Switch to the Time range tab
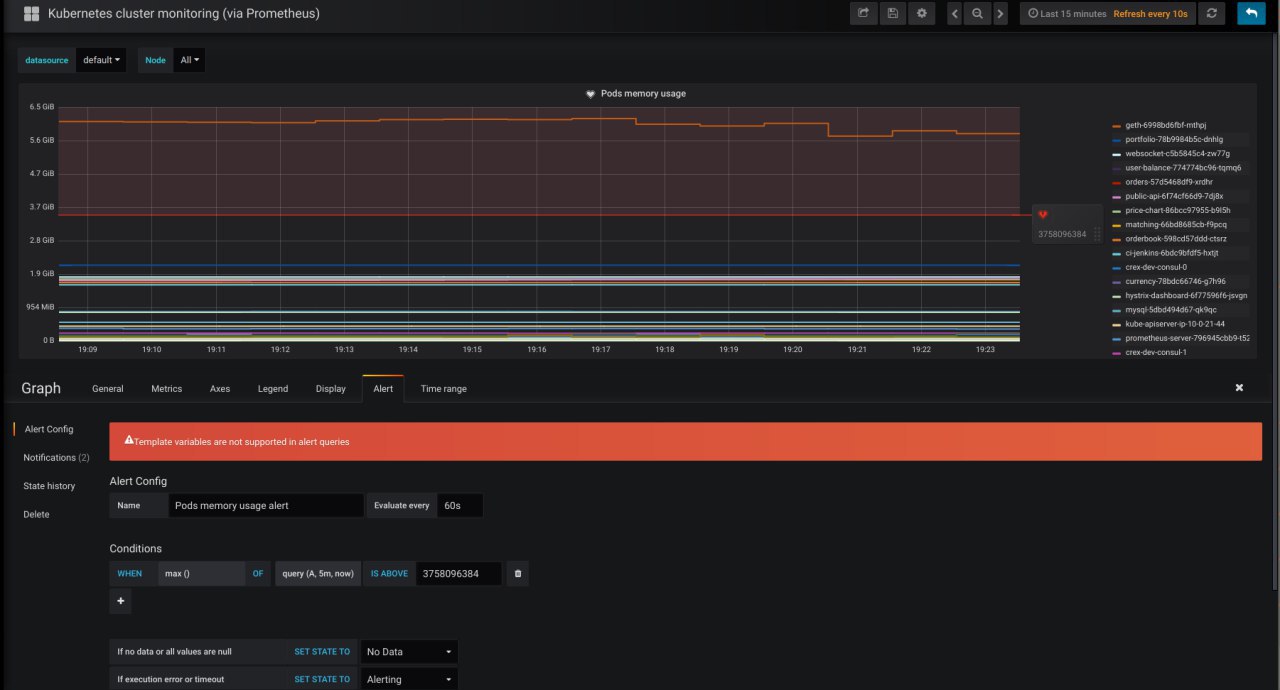Screen dimensions: 1280x690 coord(443,389)
